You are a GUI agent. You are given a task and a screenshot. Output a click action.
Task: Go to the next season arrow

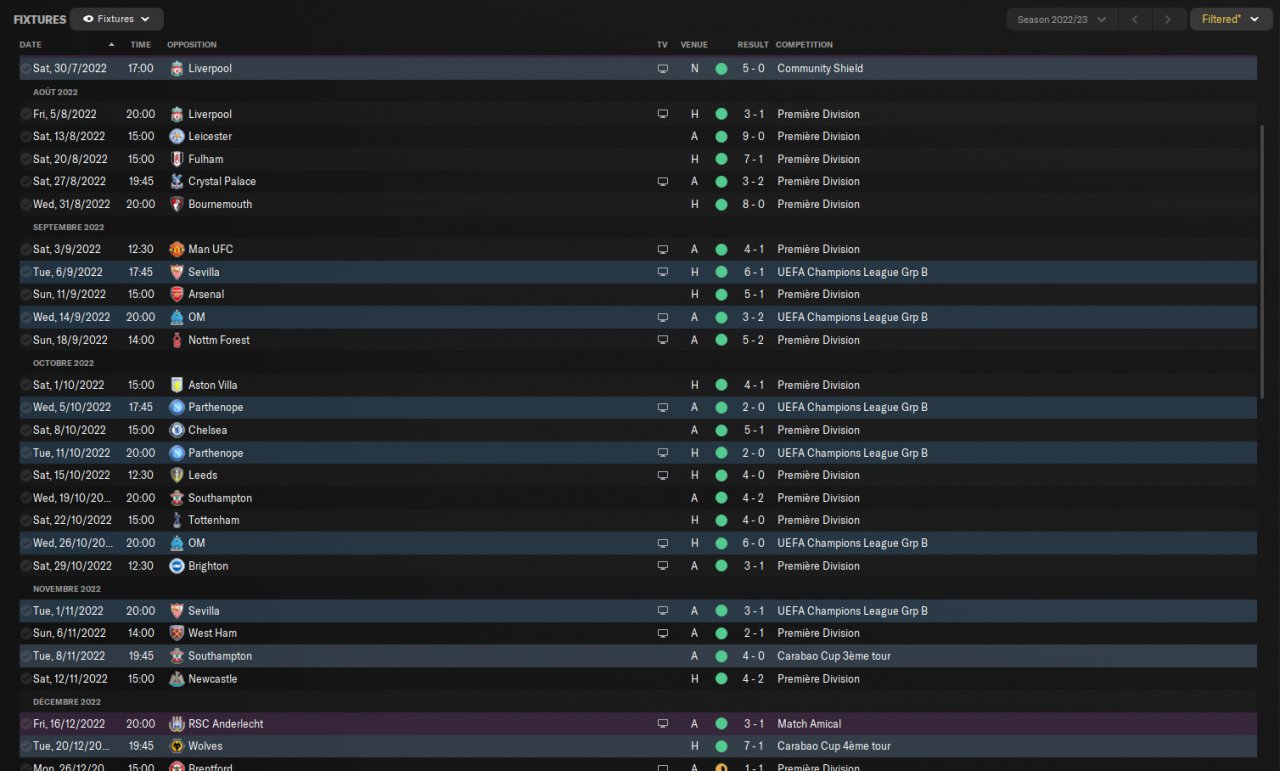(1167, 19)
